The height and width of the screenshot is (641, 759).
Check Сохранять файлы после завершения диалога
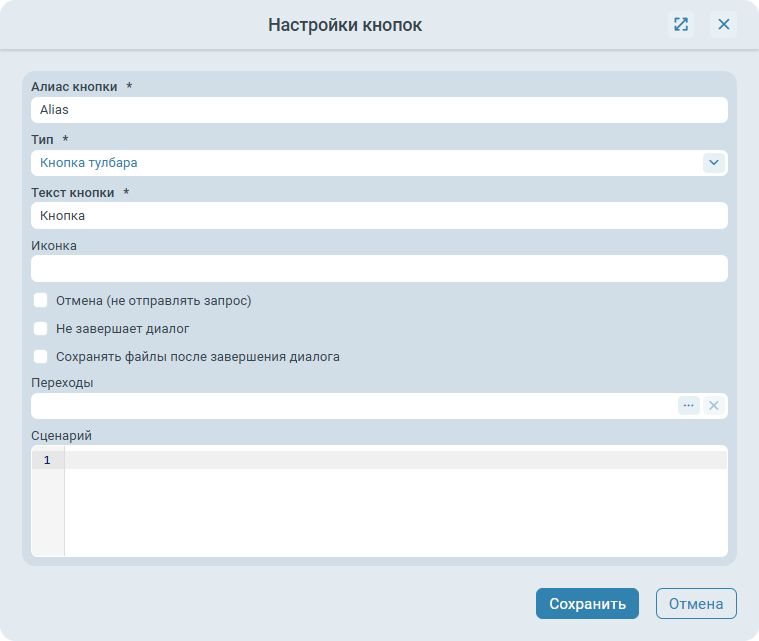pos(41,356)
